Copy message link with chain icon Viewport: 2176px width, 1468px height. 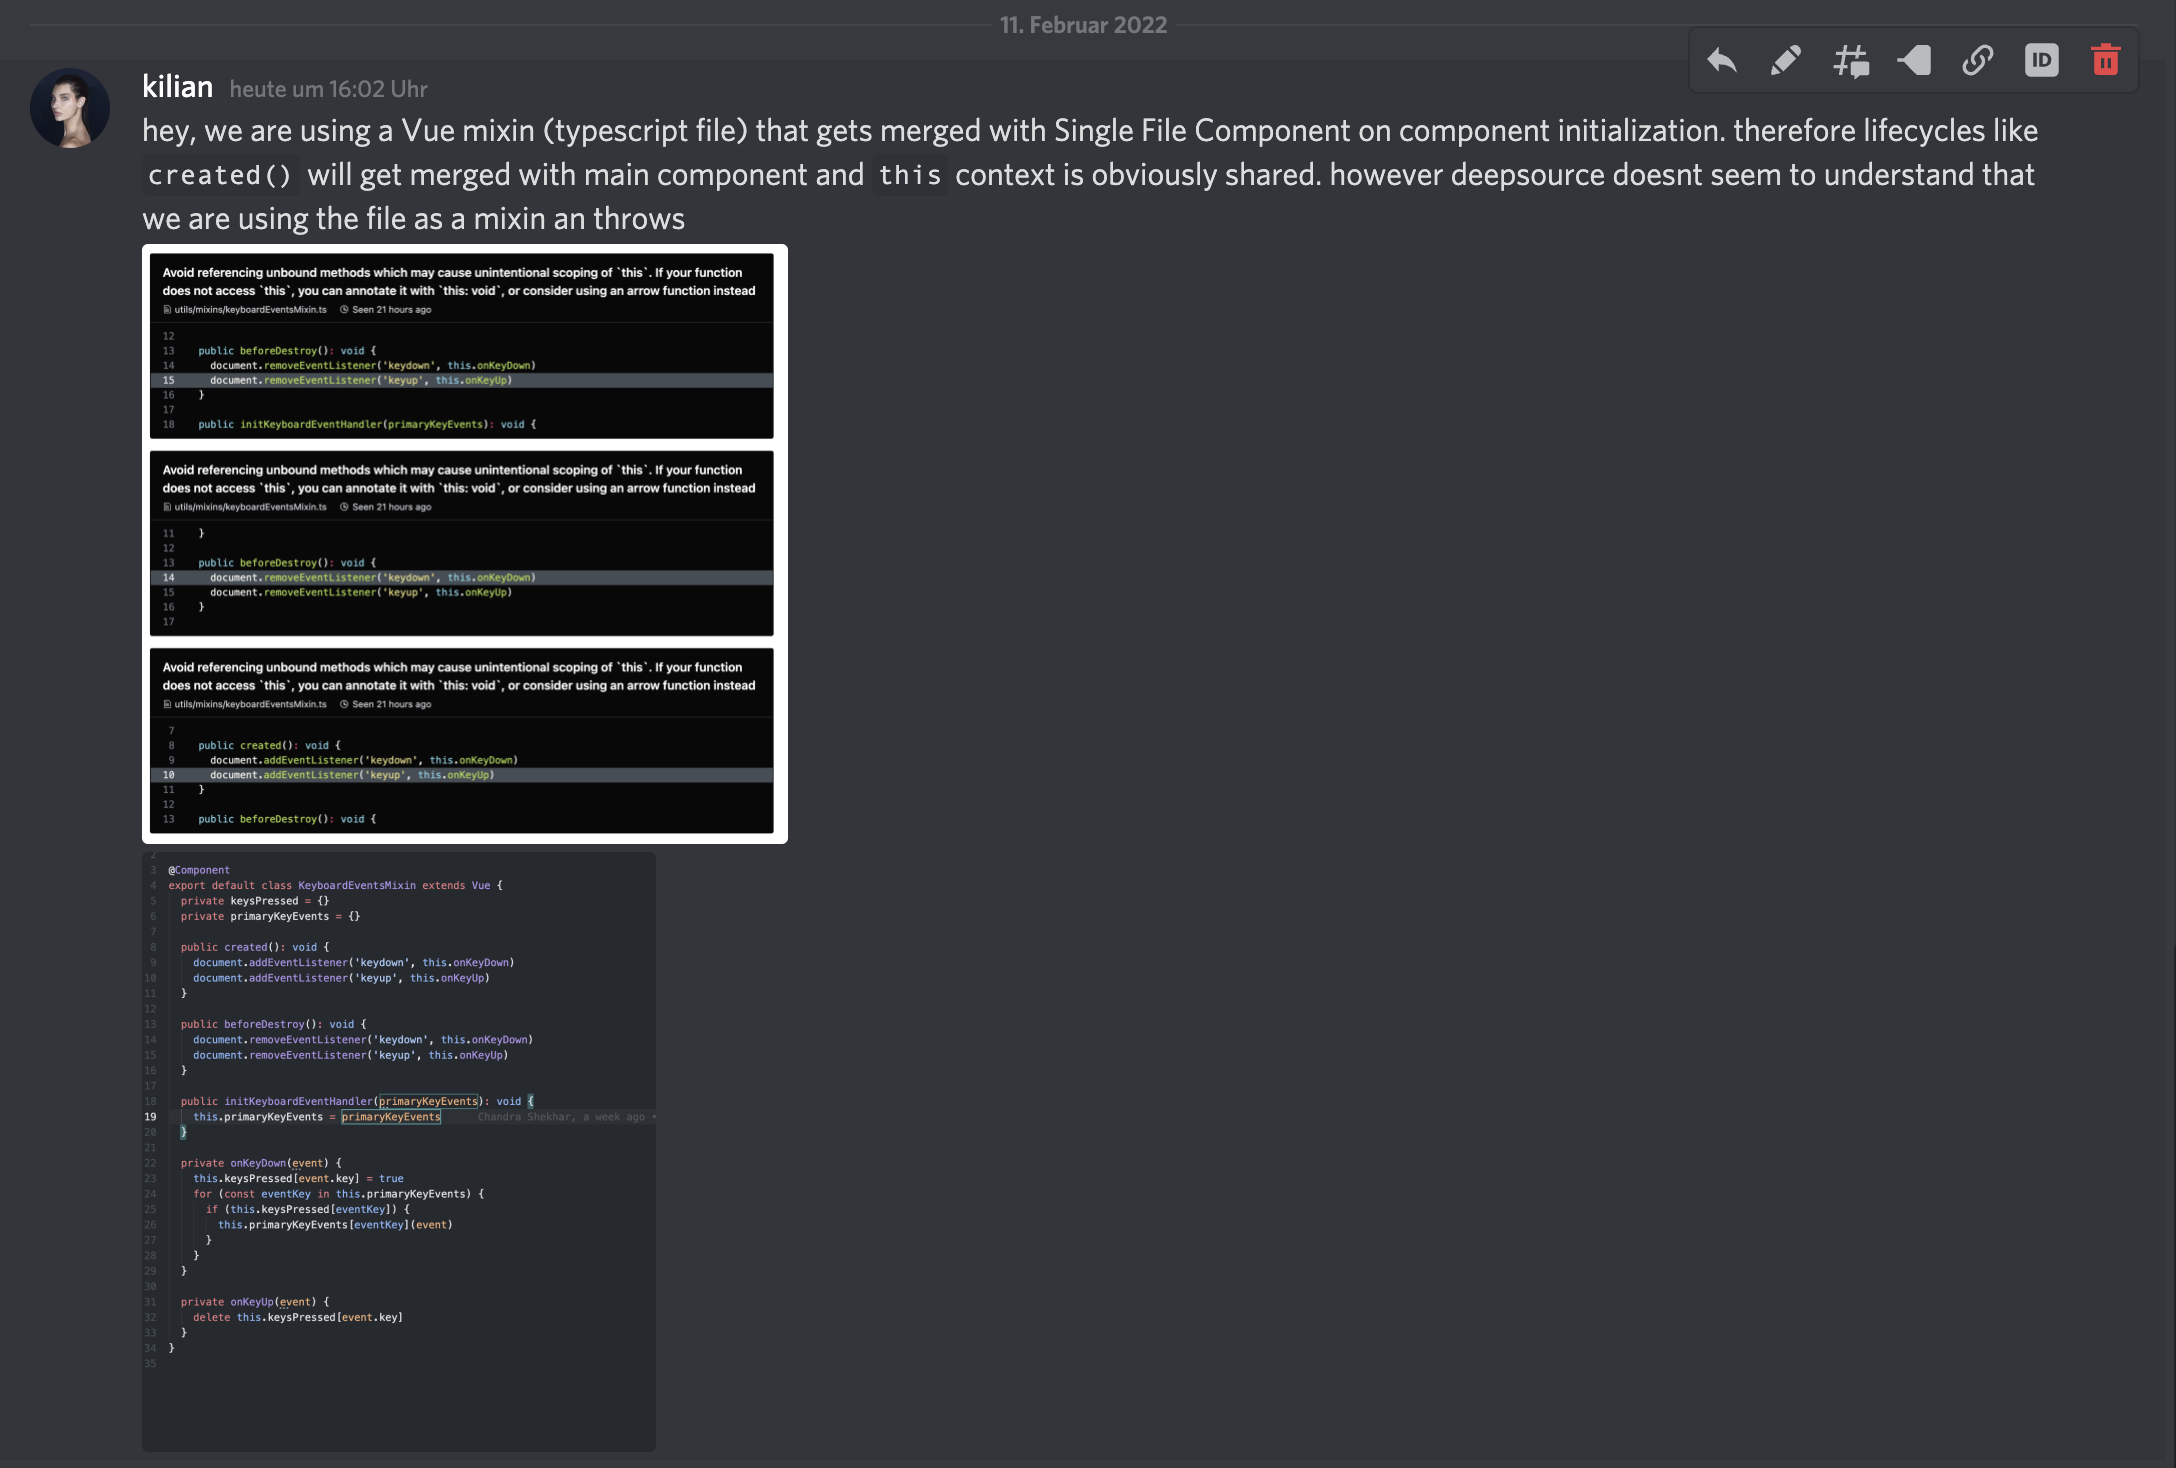pos(1978,61)
